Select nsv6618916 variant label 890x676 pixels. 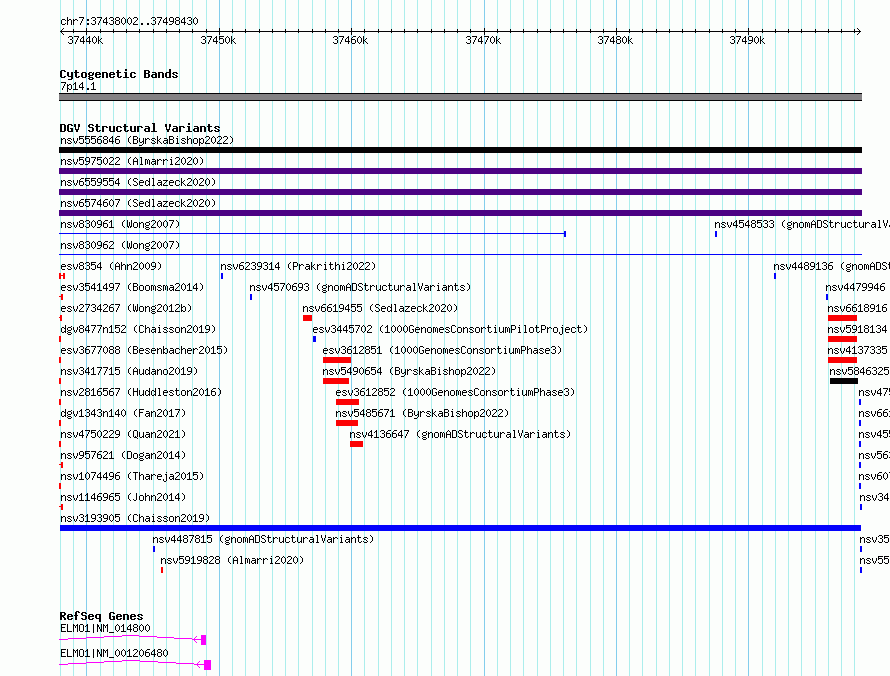coord(857,308)
